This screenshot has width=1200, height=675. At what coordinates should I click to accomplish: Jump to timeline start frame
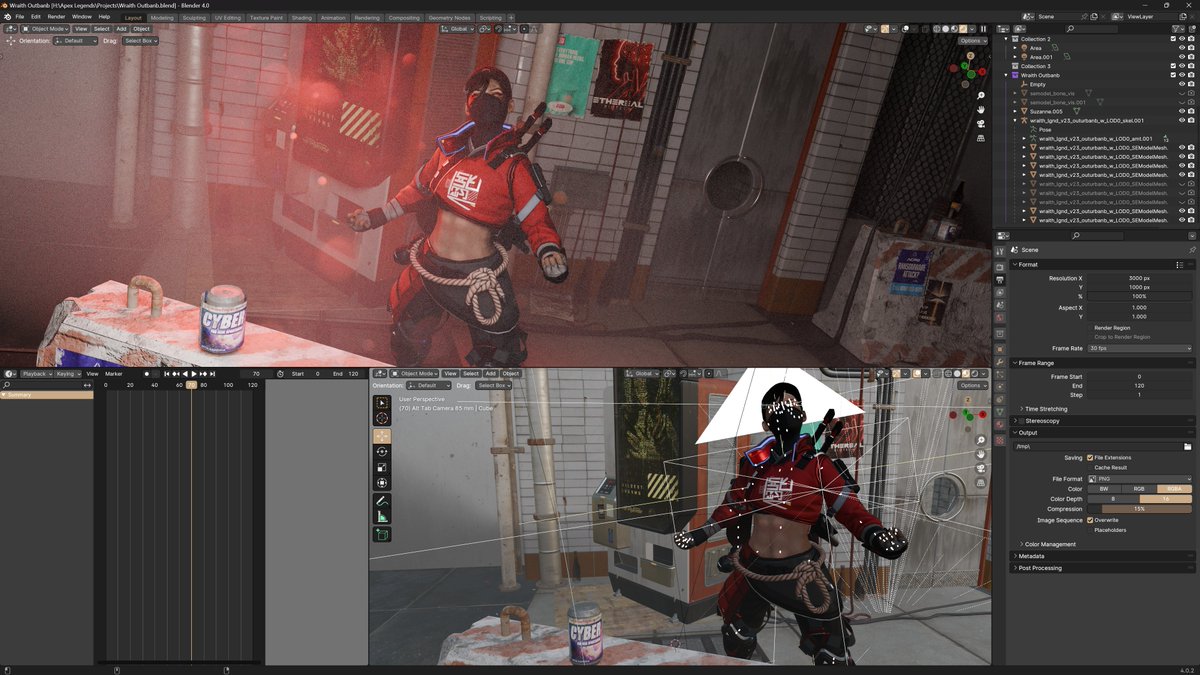(x=166, y=373)
